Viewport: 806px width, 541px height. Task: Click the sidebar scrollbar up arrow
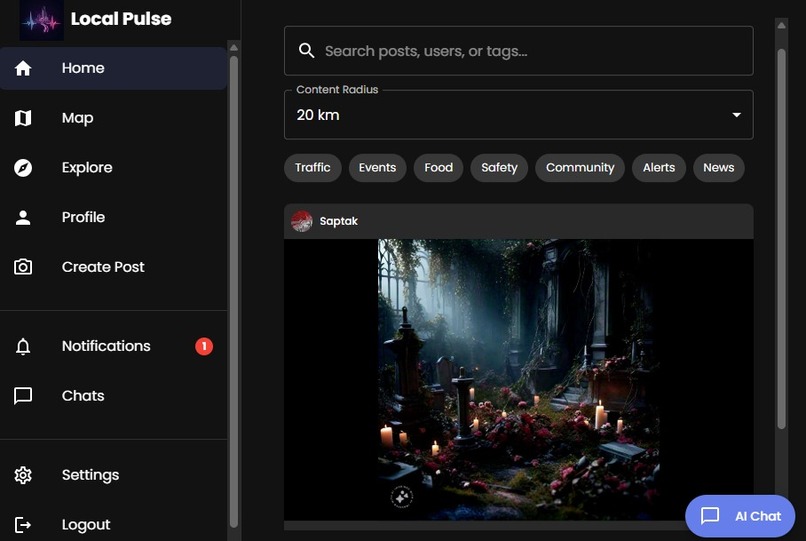[234, 47]
